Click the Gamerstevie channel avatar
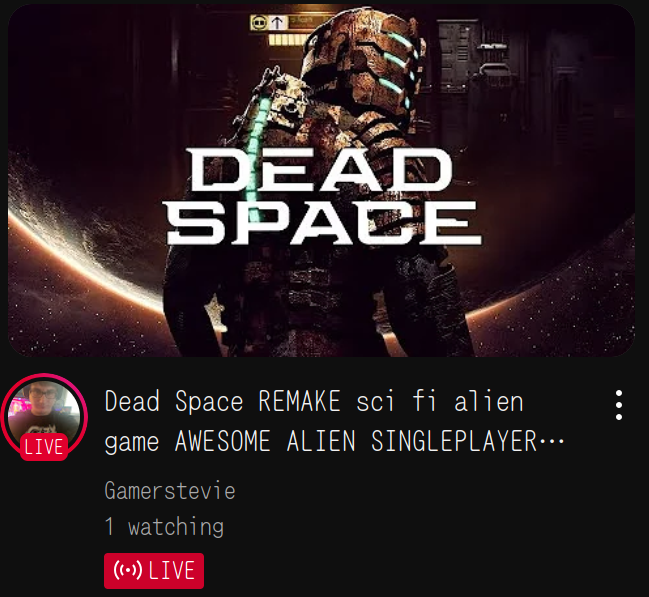 point(44,416)
